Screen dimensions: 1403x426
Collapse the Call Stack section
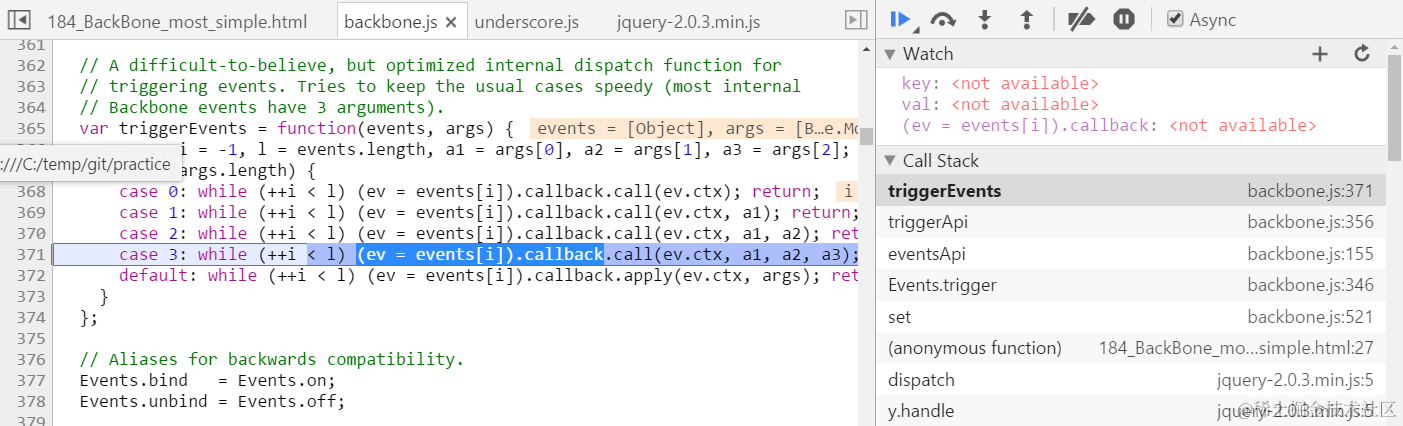click(x=890, y=161)
